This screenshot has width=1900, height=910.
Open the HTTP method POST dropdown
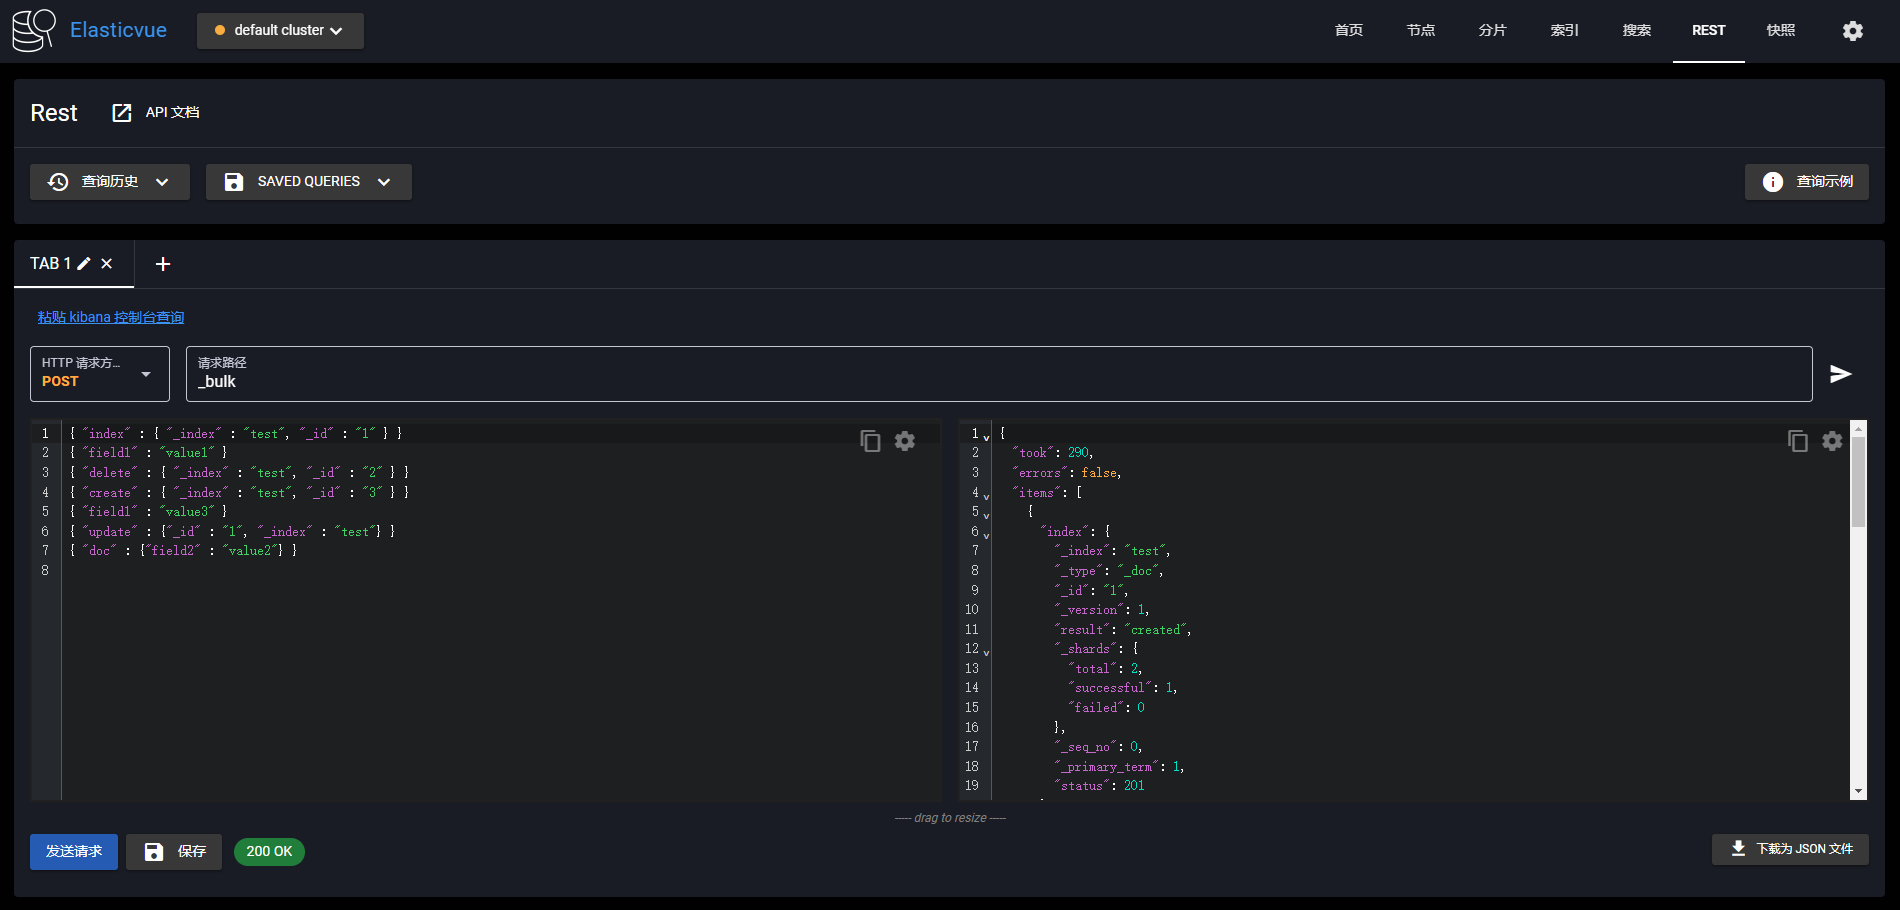[x=100, y=374]
